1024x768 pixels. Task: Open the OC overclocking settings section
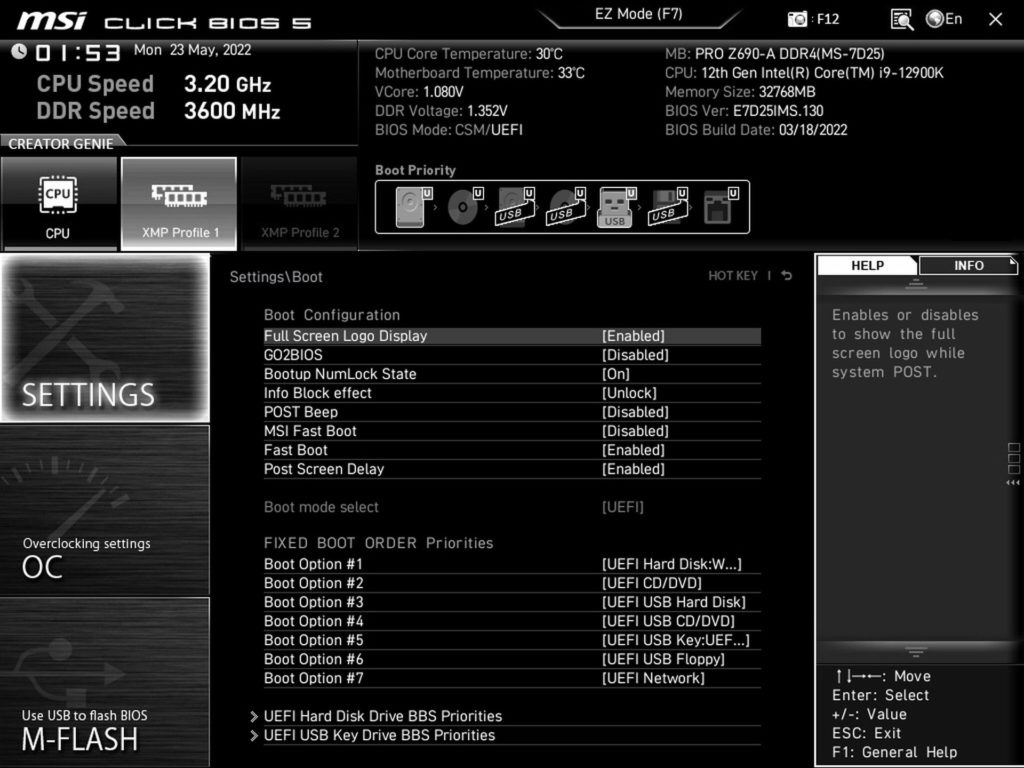[x=105, y=510]
